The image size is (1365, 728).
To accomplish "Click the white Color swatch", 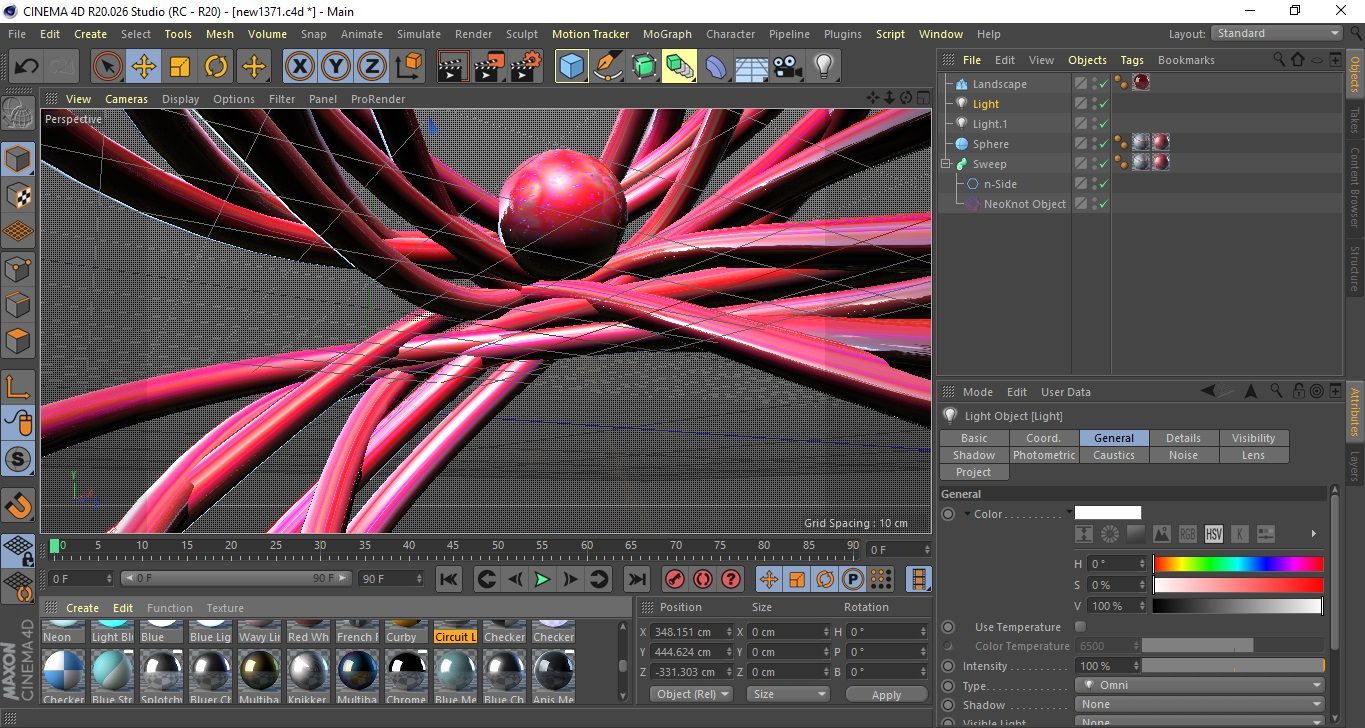I will click(1107, 513).
